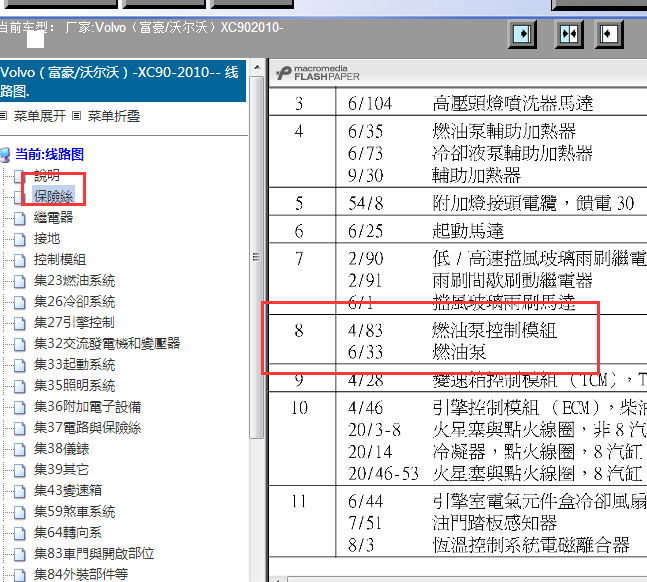Open 集27引擎控制 in the tree
The image size is (647, 582).
click(74, 322)
